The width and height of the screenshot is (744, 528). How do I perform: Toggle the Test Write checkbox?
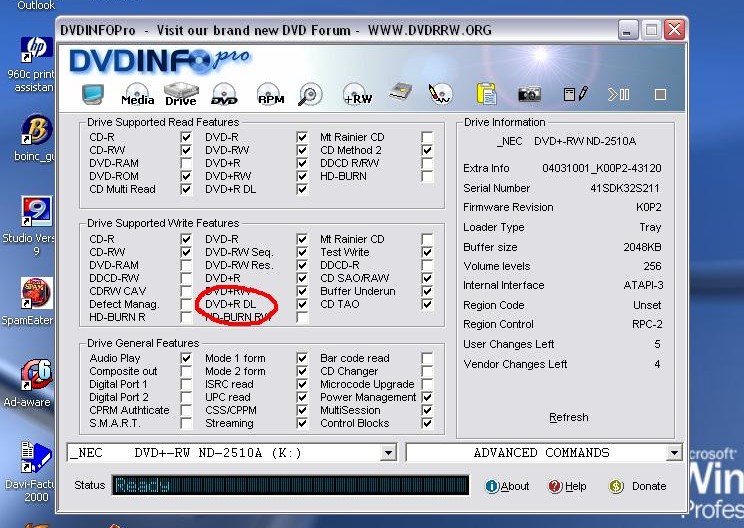tap(427, 252)
